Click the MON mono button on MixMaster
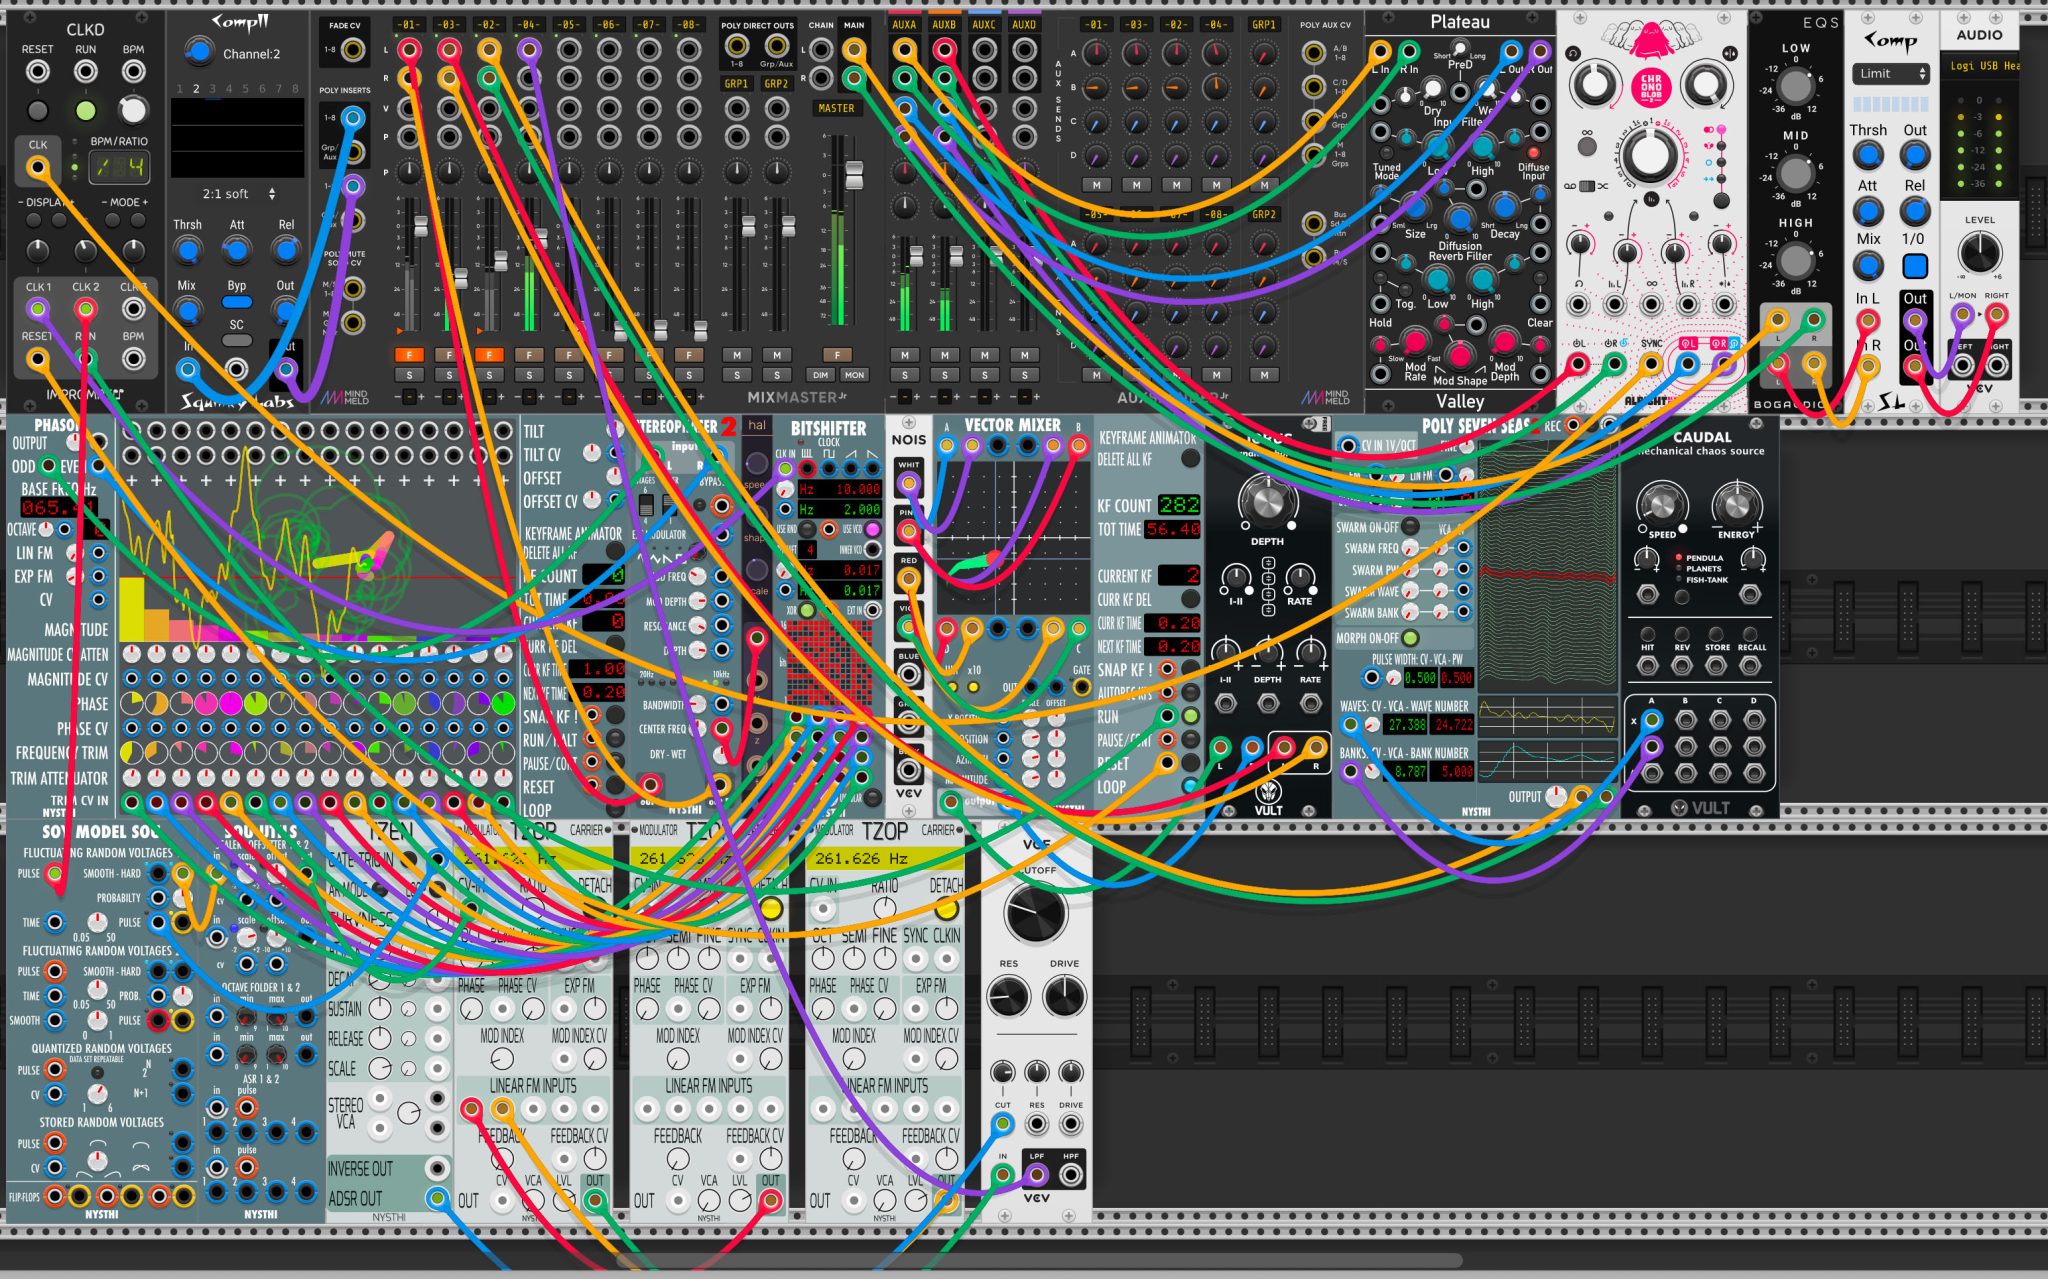 click(x=853, y=375)
